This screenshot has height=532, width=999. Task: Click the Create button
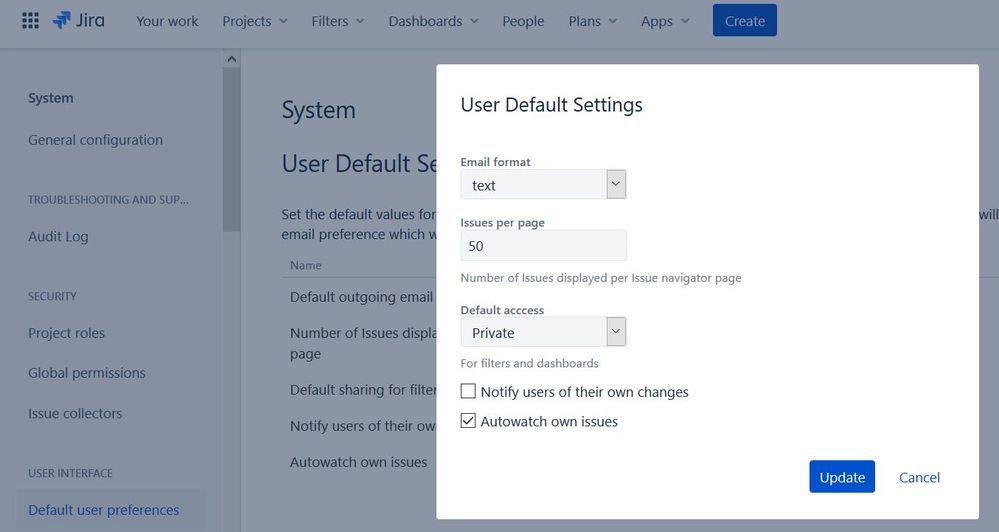click(744, 20)
